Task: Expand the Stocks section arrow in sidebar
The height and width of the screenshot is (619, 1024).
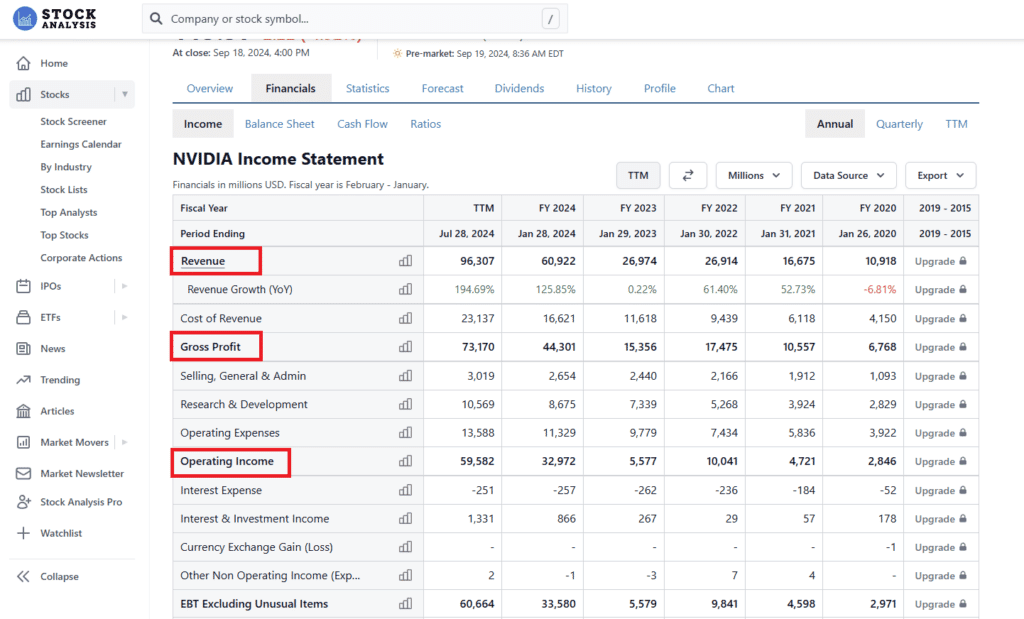Action: click(x=125, y=95)
